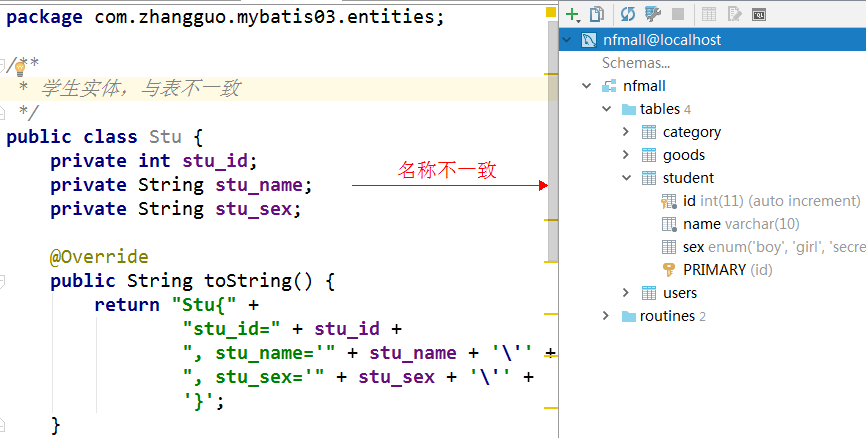Open the Schemas... link

636,63
